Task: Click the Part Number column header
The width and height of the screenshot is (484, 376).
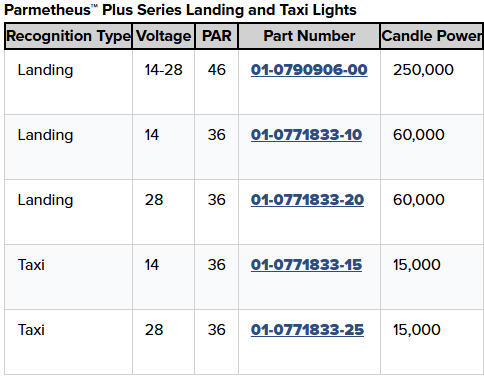Action: coord(309,36)
